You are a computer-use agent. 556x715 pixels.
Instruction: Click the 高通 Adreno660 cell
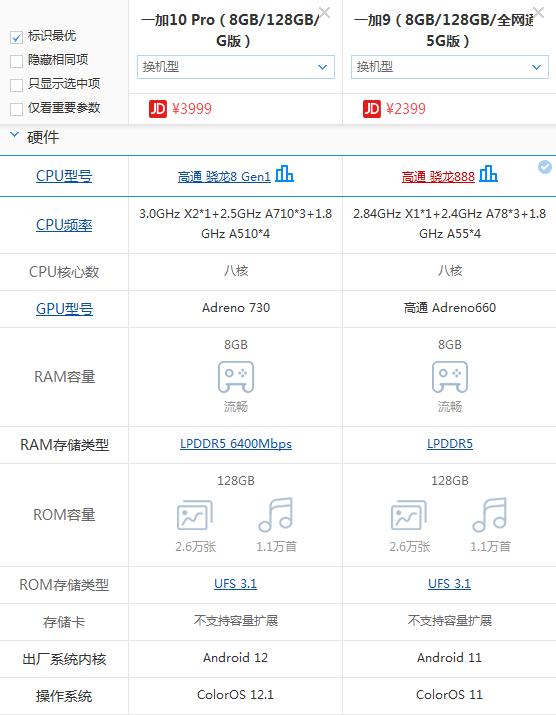point(450,308)
